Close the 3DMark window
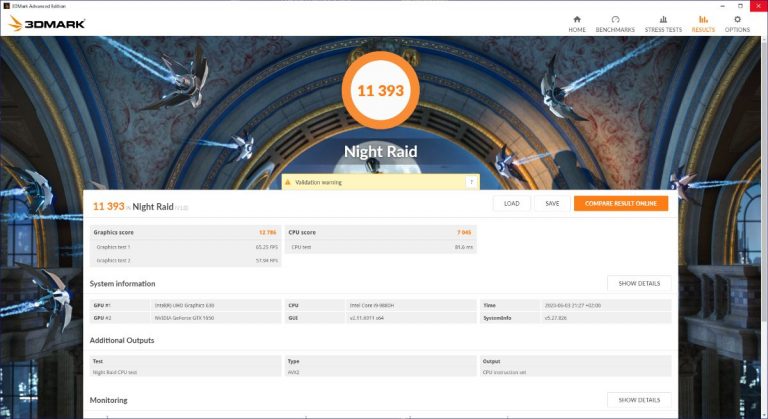The image size is (768, 419). tap(756, 5)
